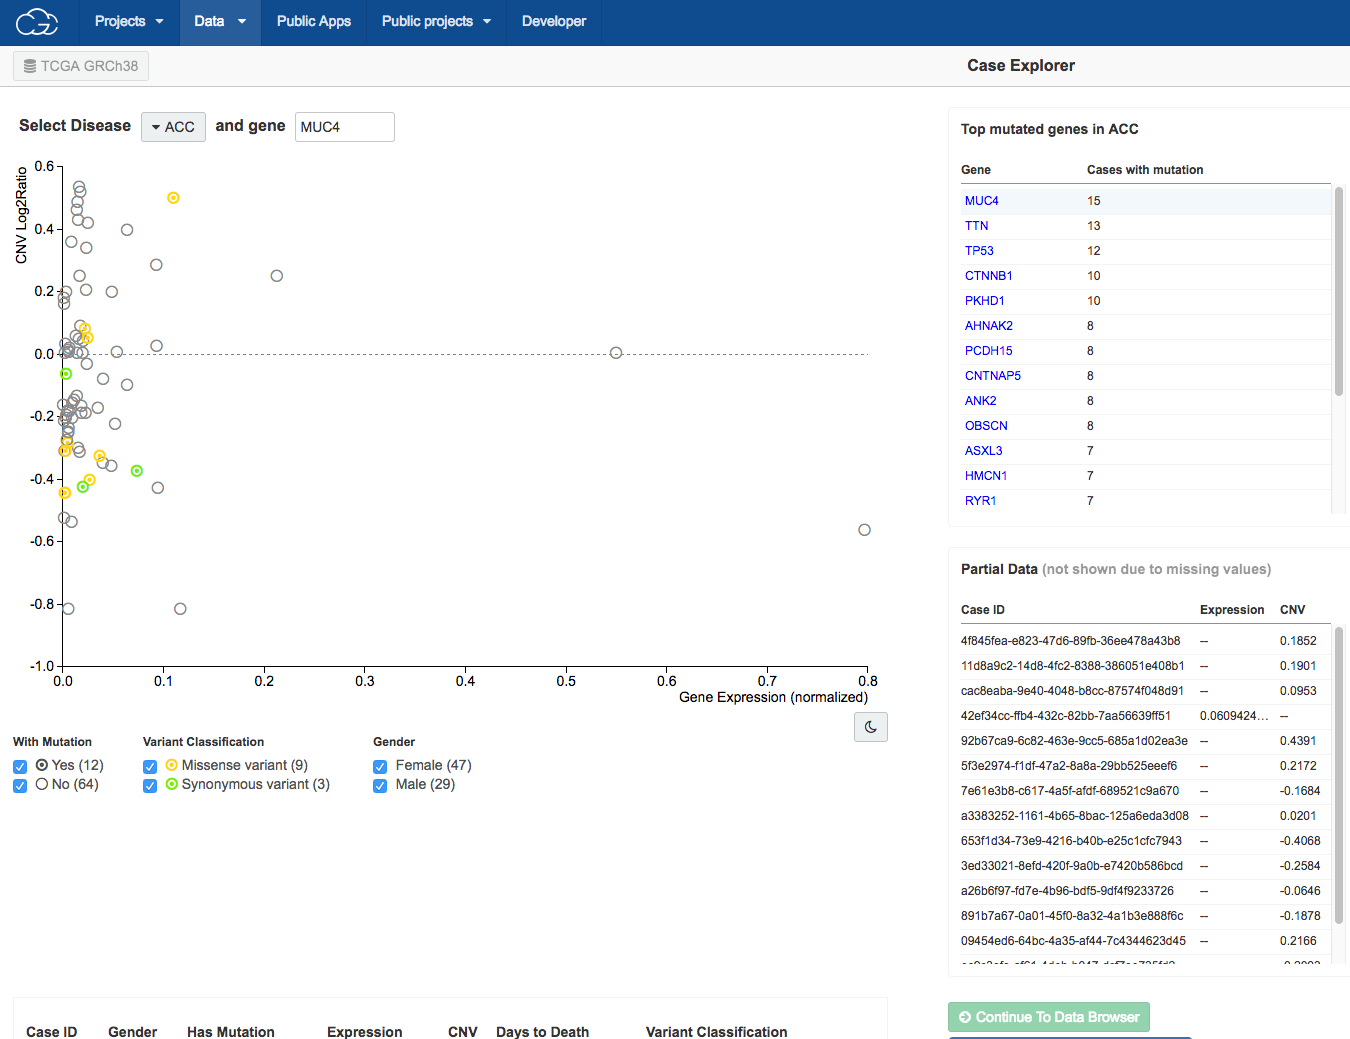Image resolution: width=1350 pixels, height=1039 pixels.
Task: Click the Cases with mutation column header
Action: click(1145, 170)
